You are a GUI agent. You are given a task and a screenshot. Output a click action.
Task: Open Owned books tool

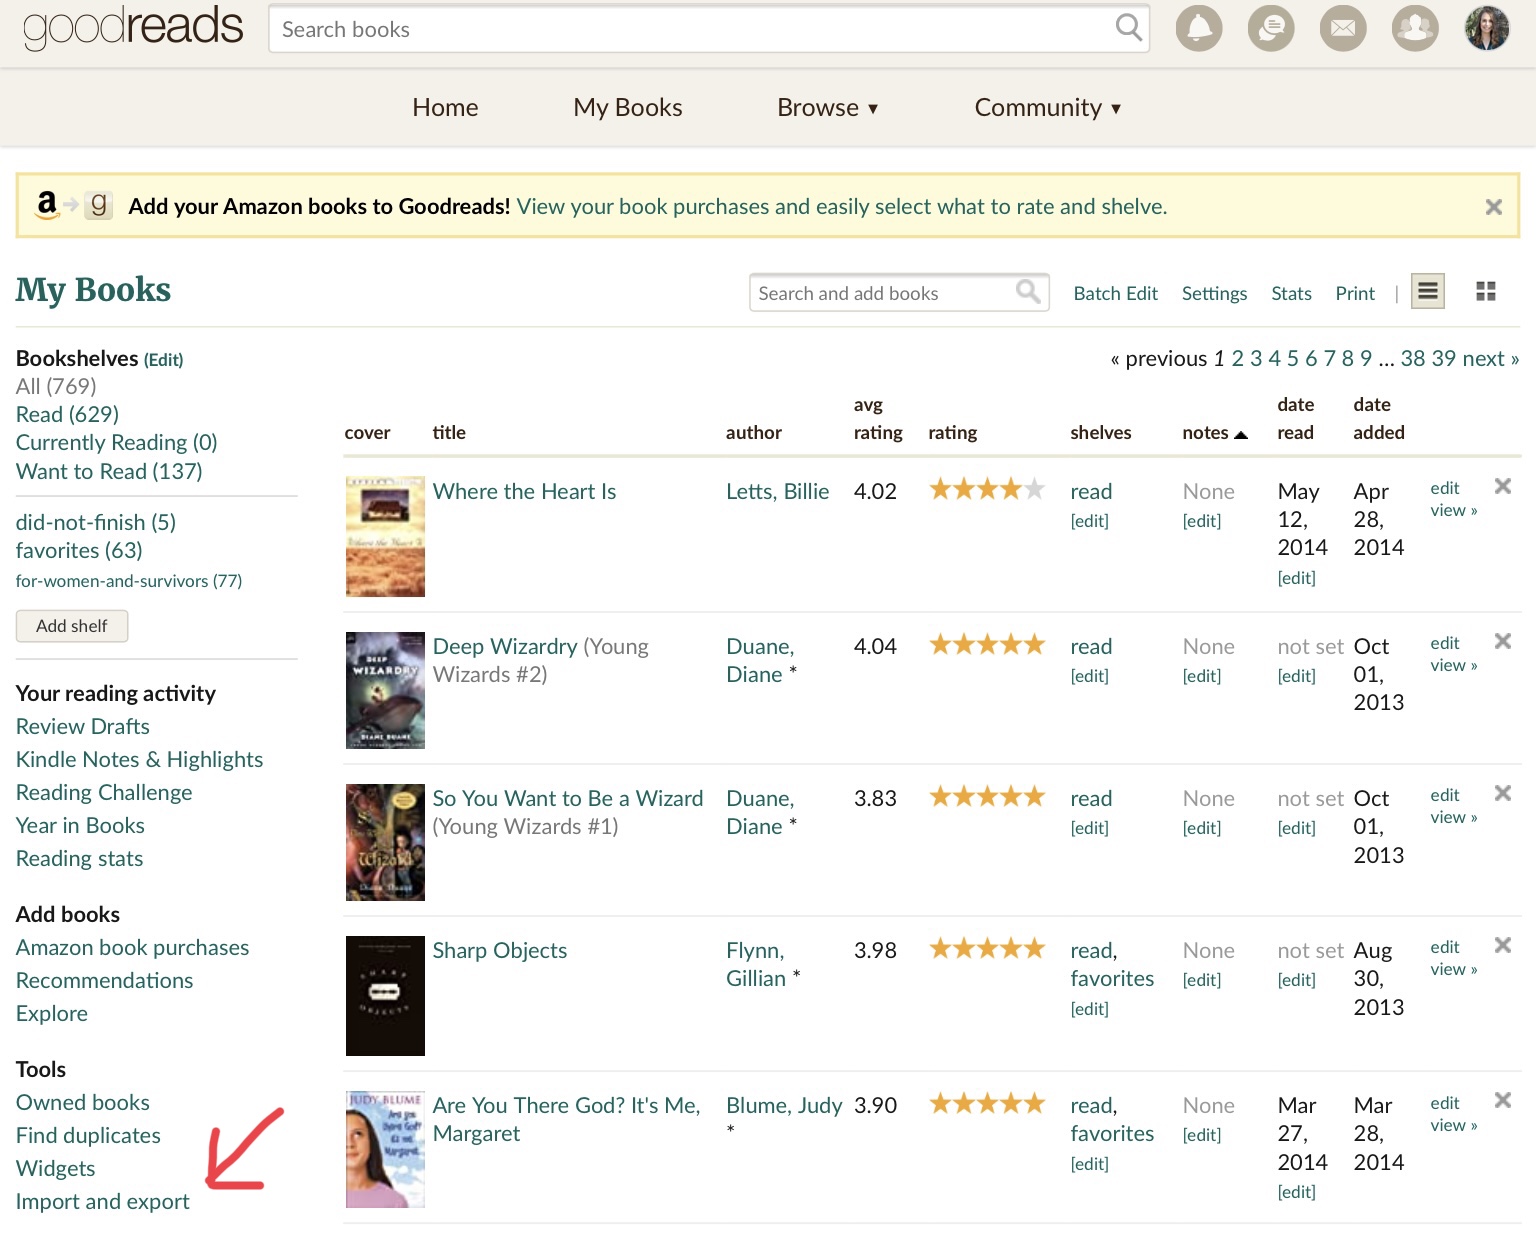click(x=83, y=1102)
